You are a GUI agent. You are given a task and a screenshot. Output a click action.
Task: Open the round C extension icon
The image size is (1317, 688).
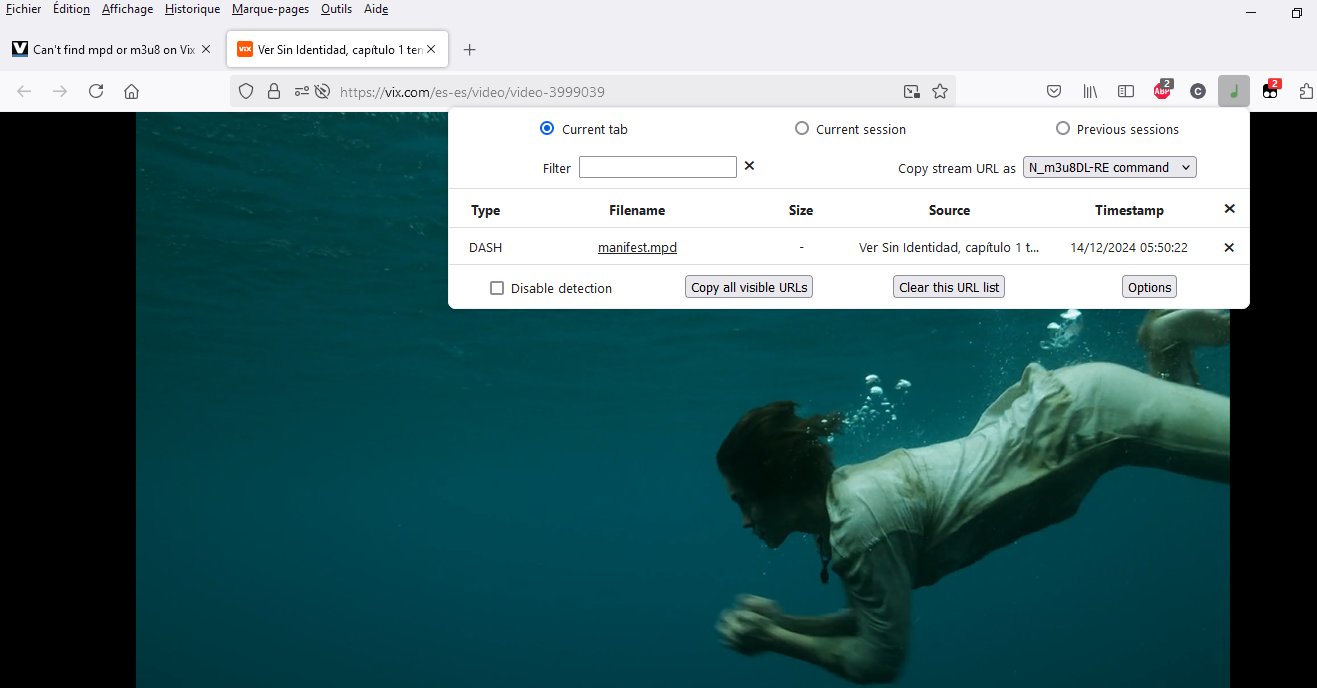coord(1198,91)
